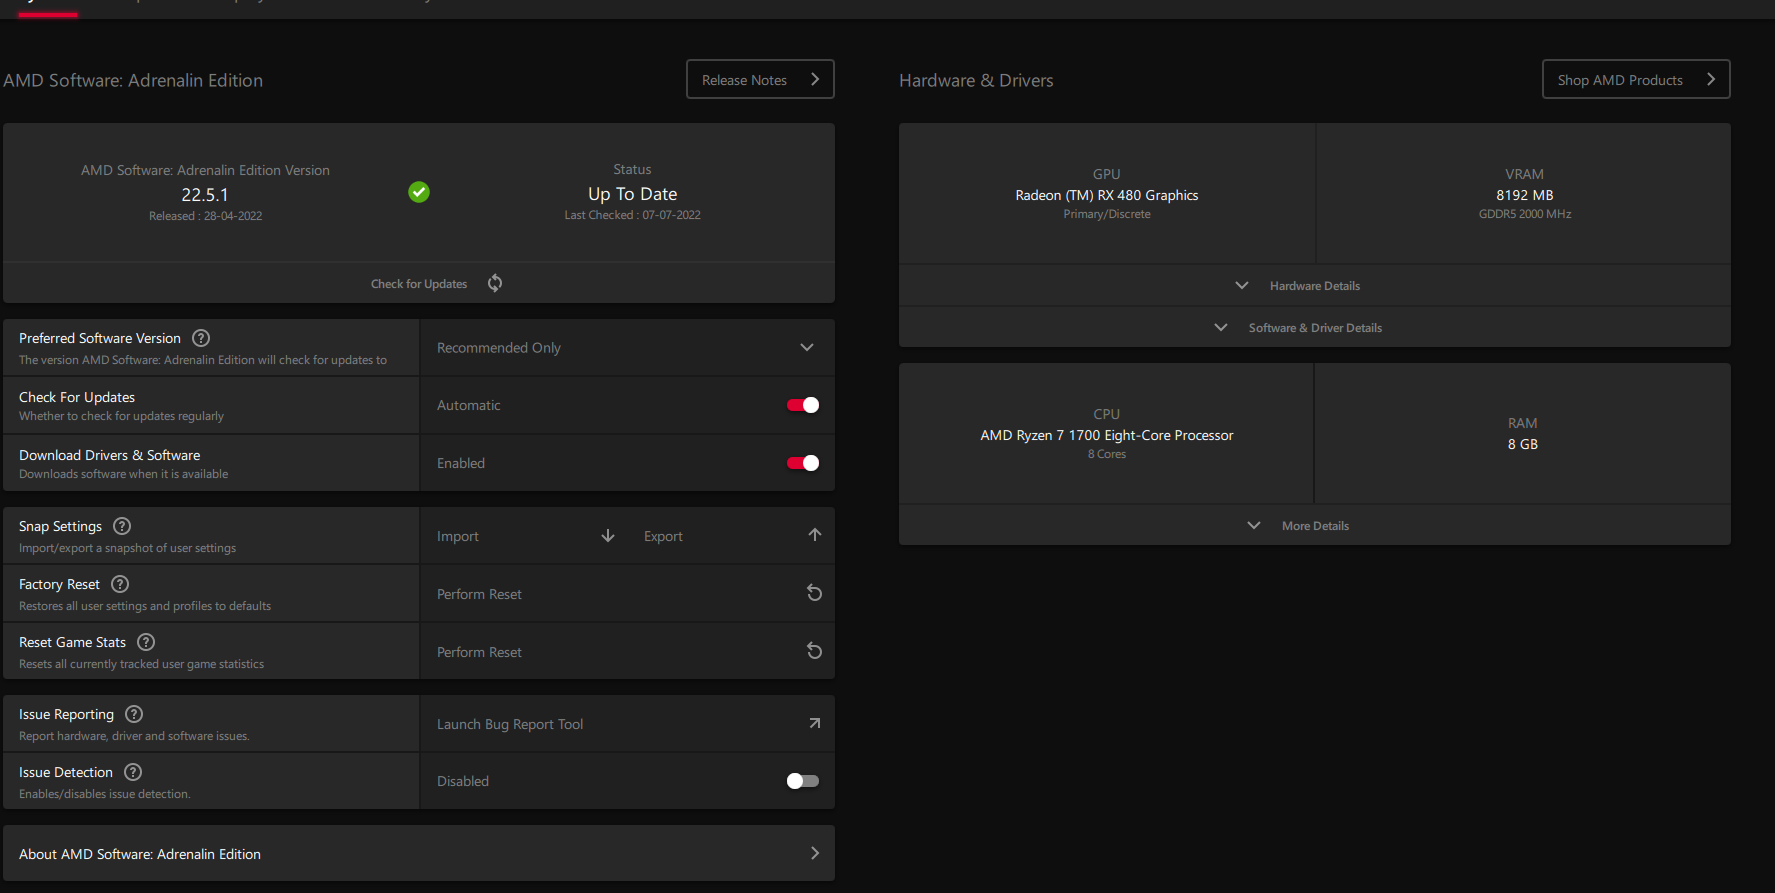Viewport: 1775px width, 893px height.
Task: Click Import snapshot settings
Action: tap(524, 536)
